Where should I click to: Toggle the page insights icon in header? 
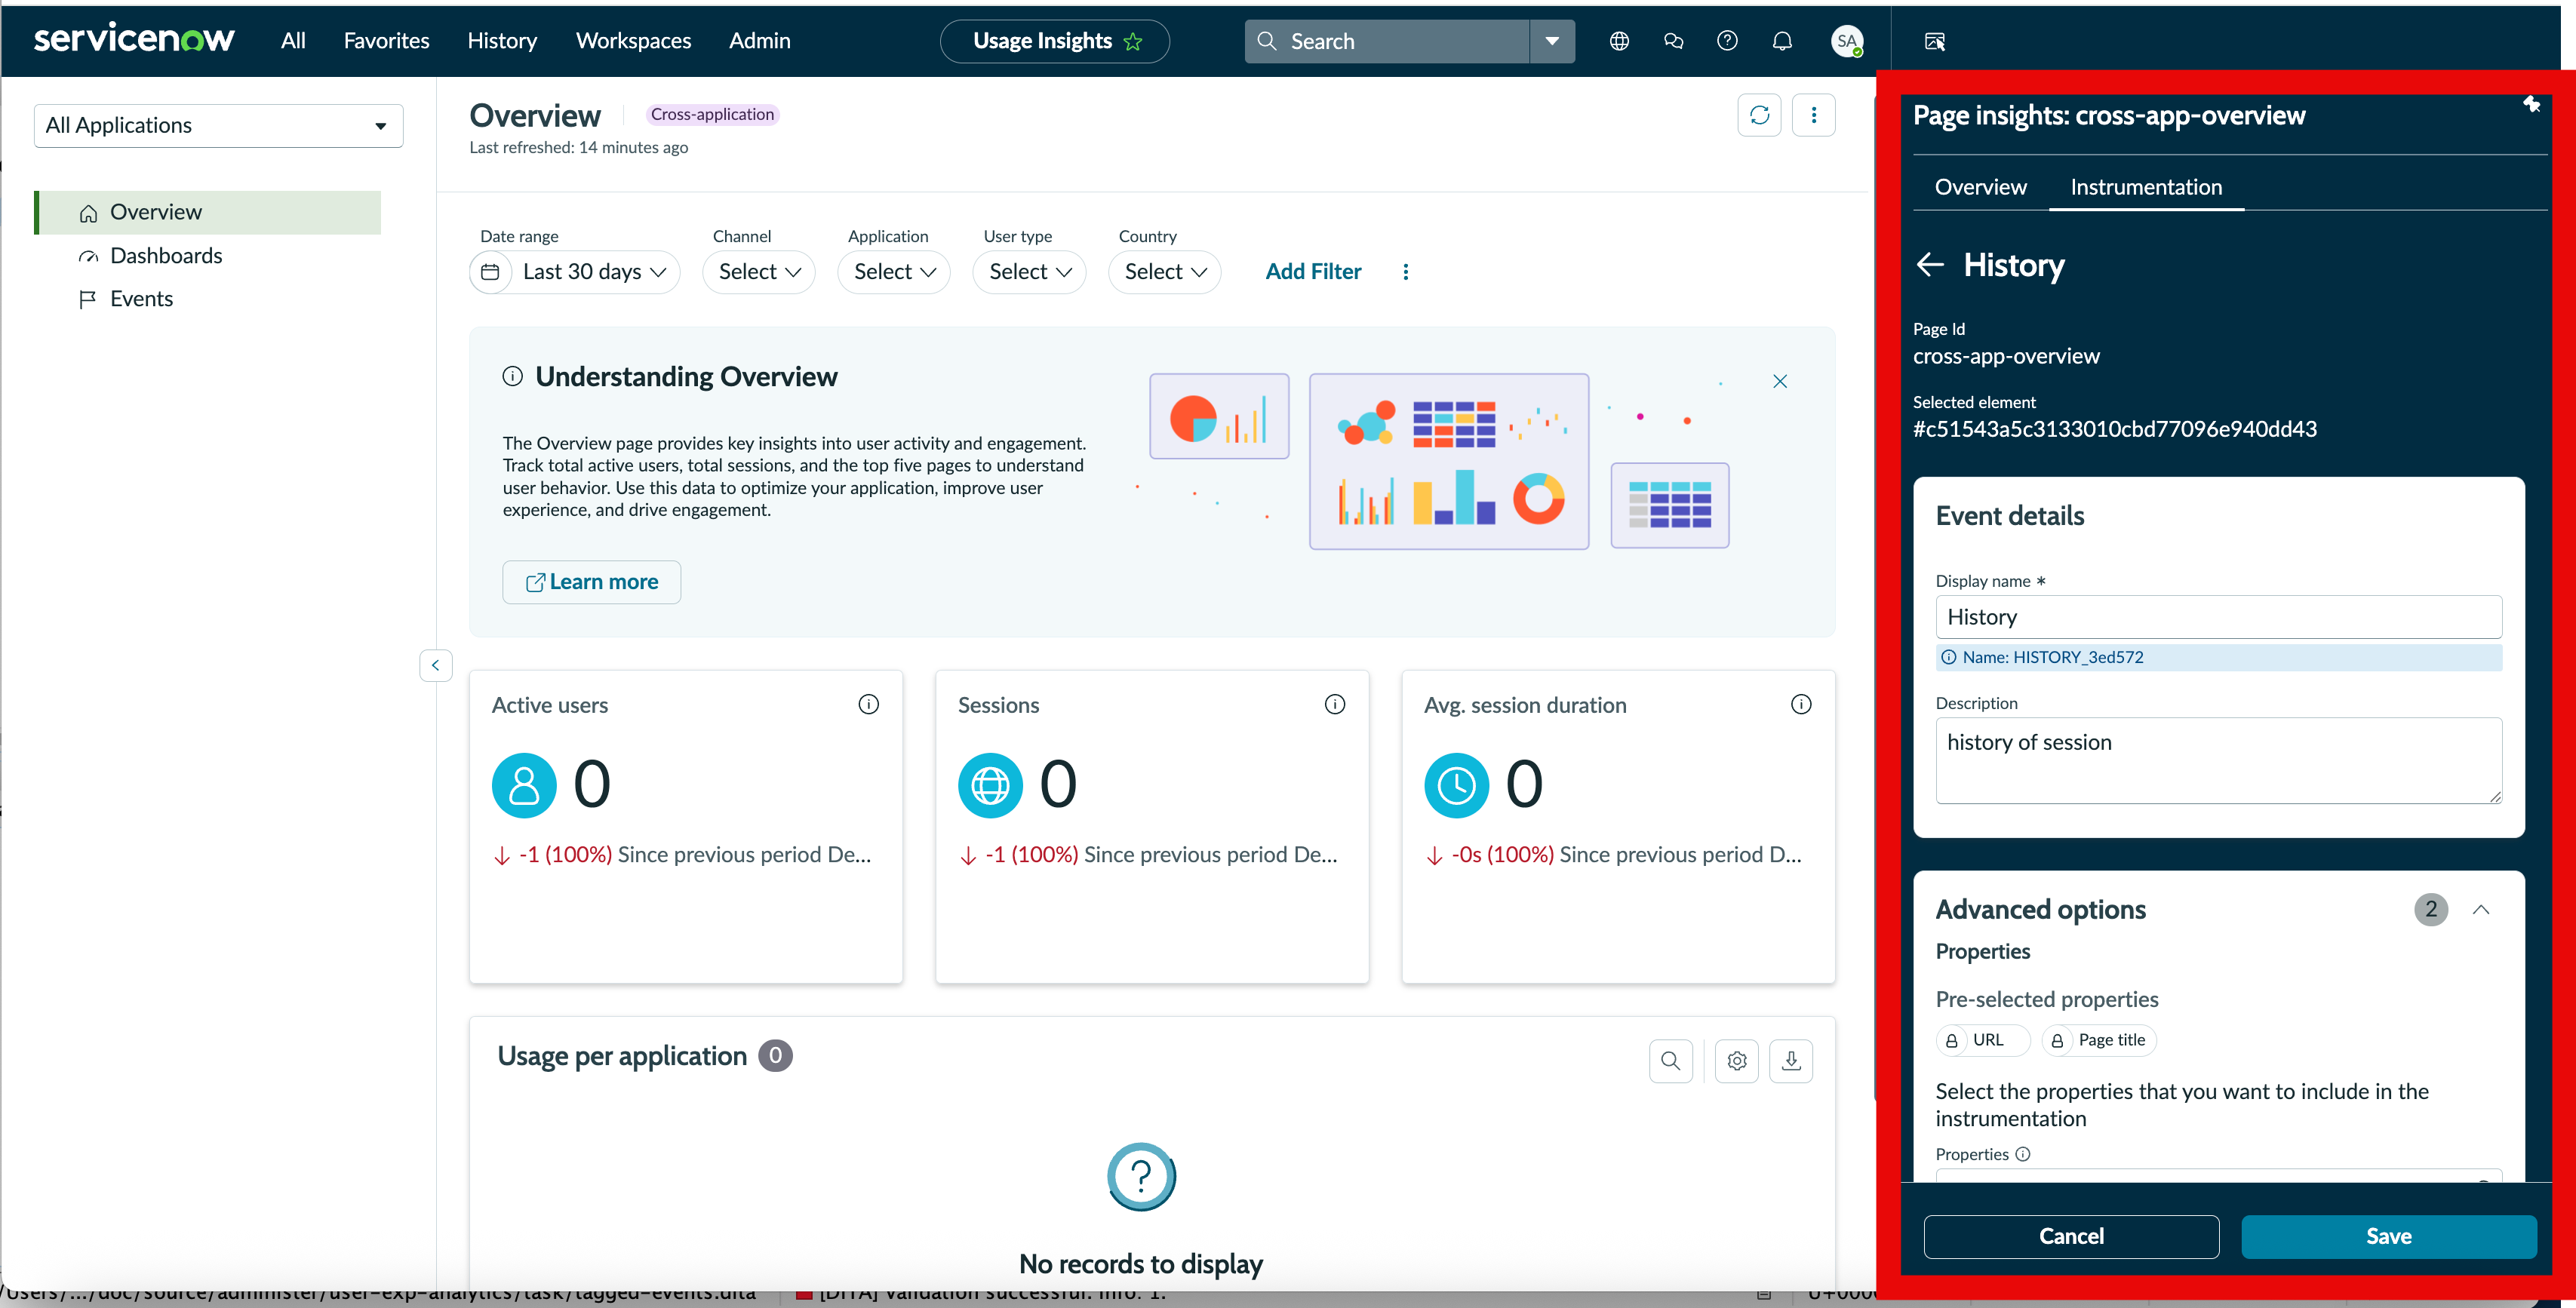(1935, 41)
